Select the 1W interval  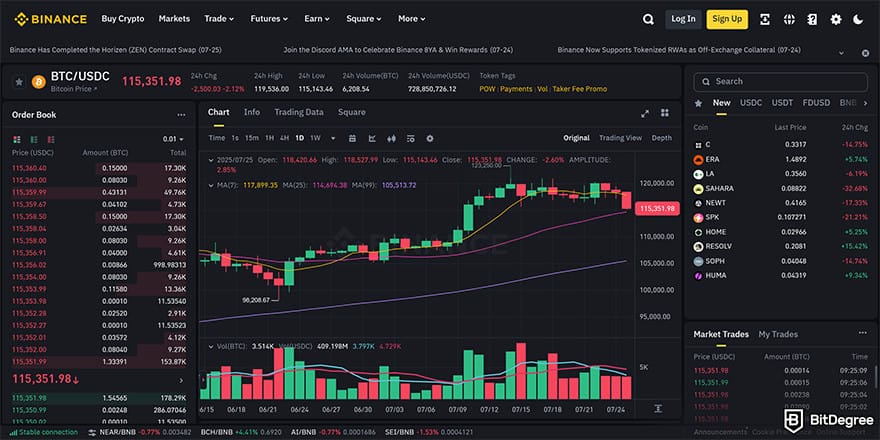pyautogui.click(x=315, y=138)
